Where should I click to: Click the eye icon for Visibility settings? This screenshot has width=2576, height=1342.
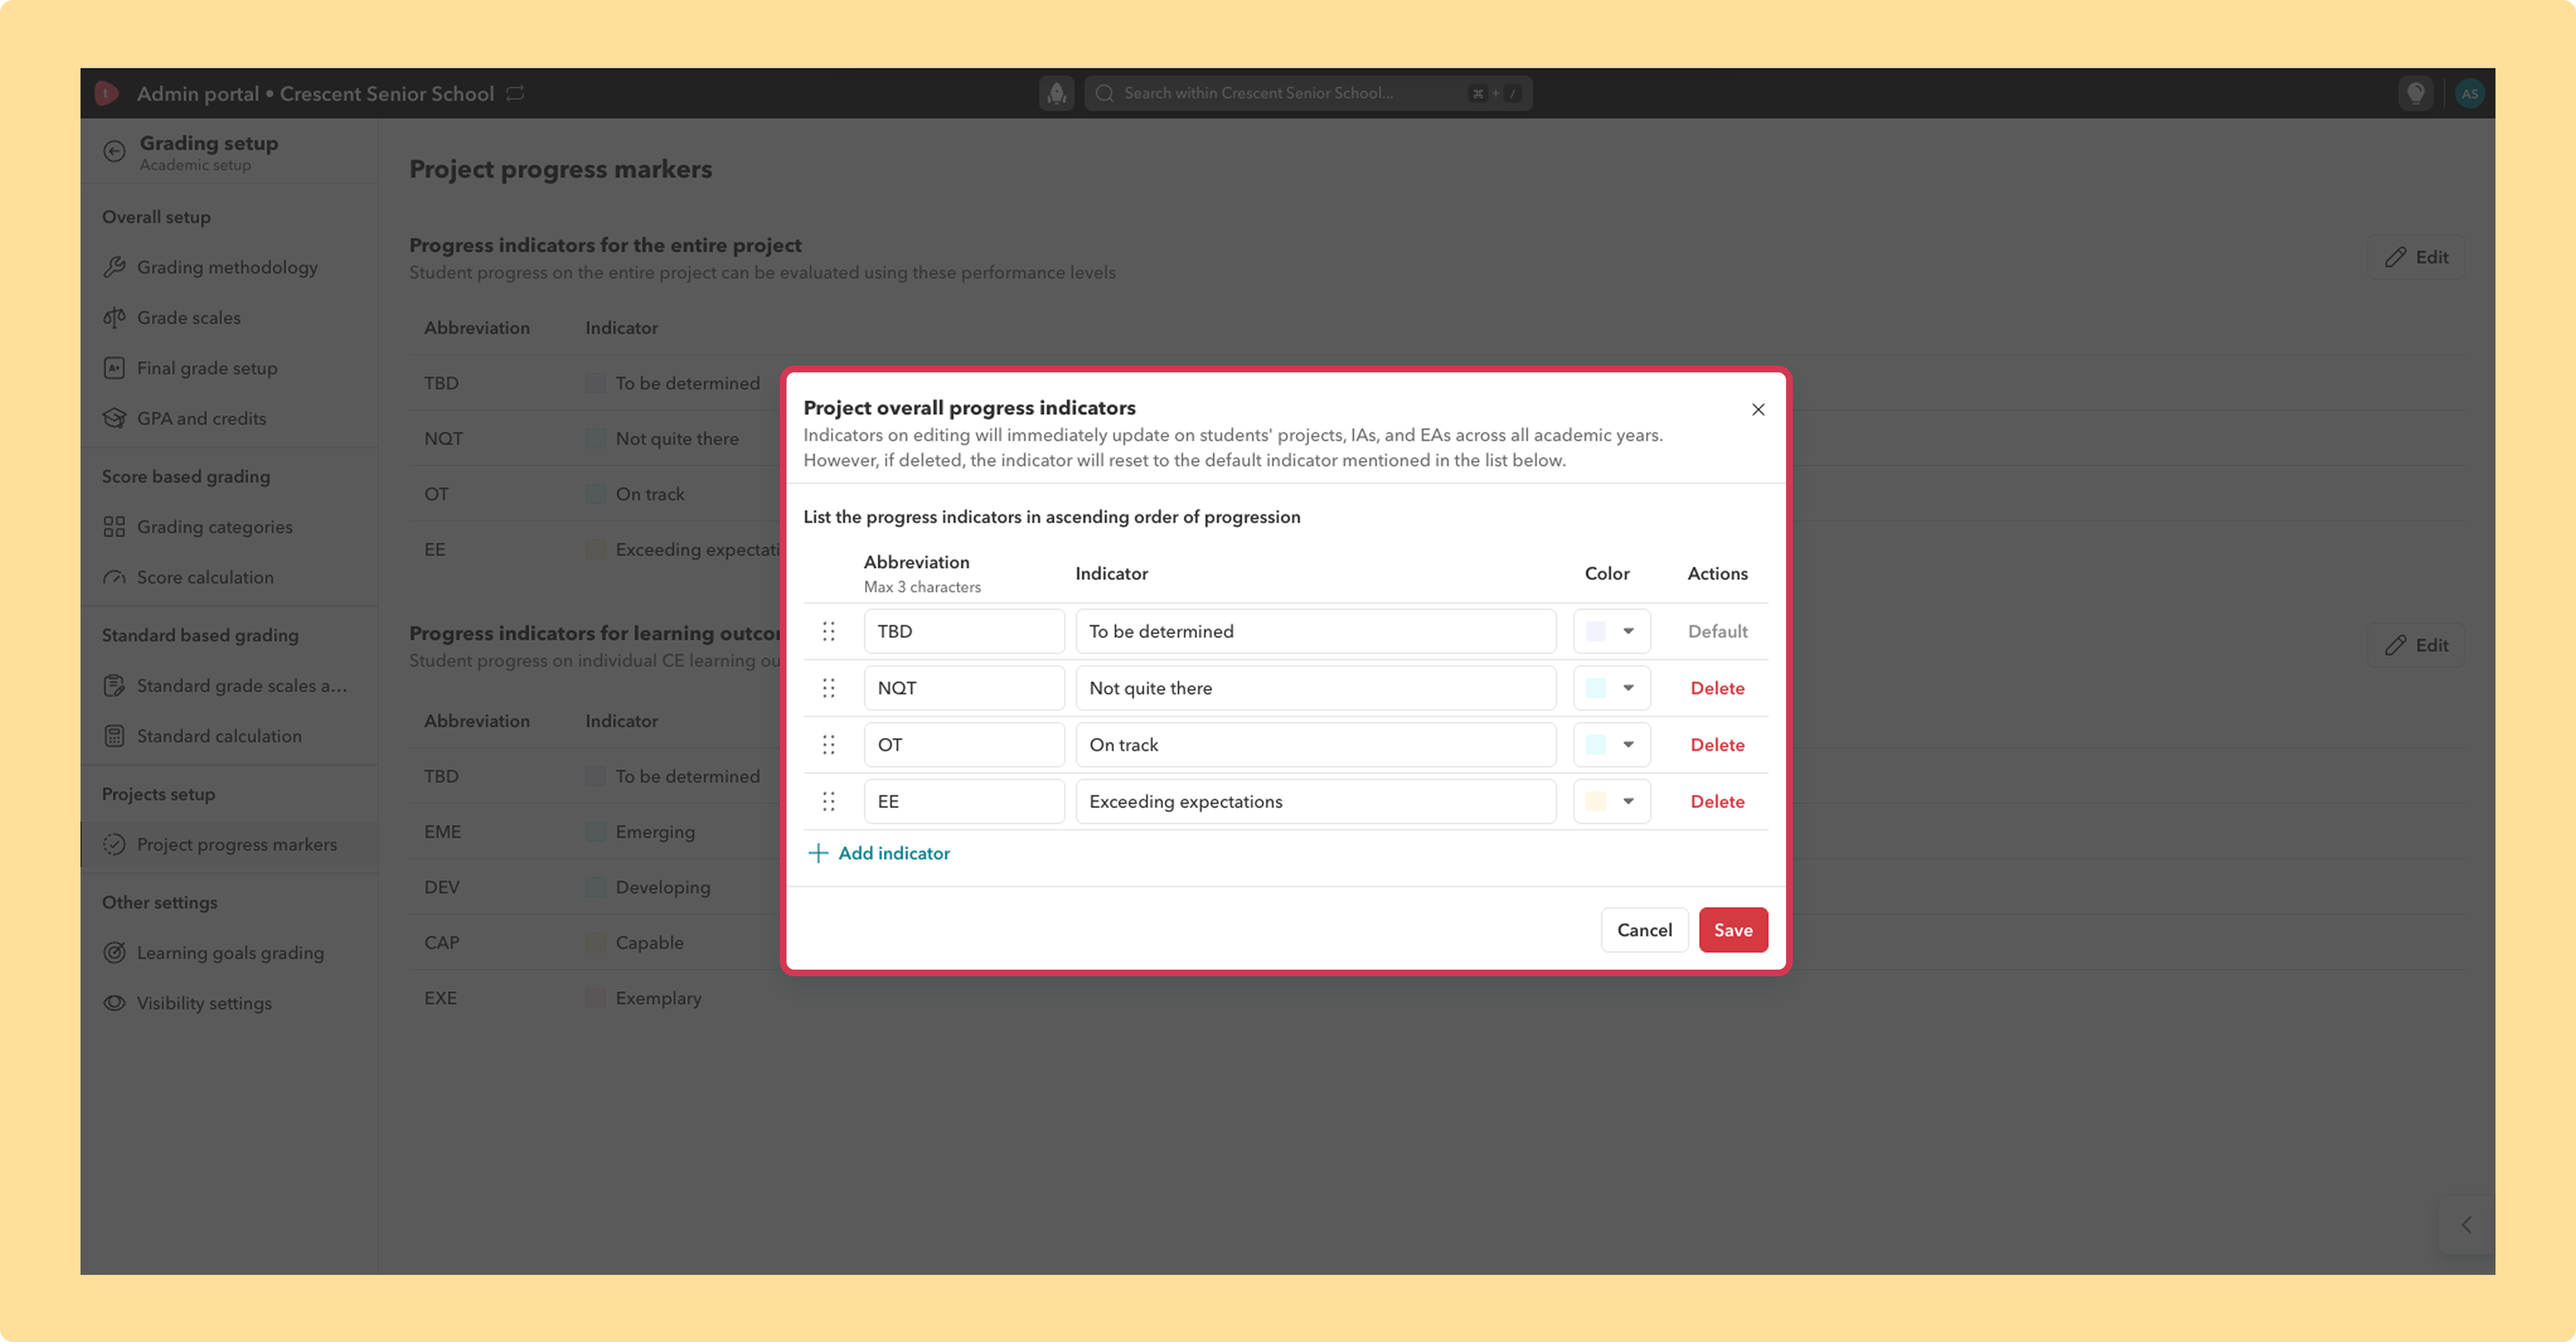114,1003
